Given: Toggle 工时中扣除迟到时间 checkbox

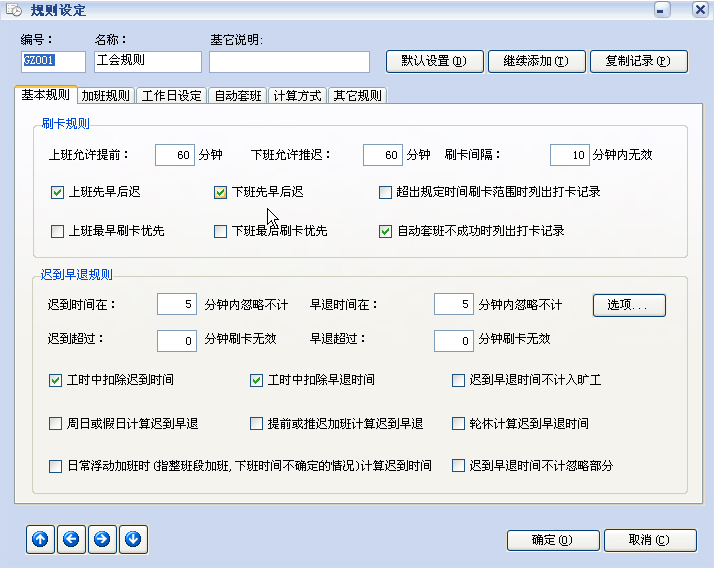Looking at the screenshot, I should click(x=56, y=380).
